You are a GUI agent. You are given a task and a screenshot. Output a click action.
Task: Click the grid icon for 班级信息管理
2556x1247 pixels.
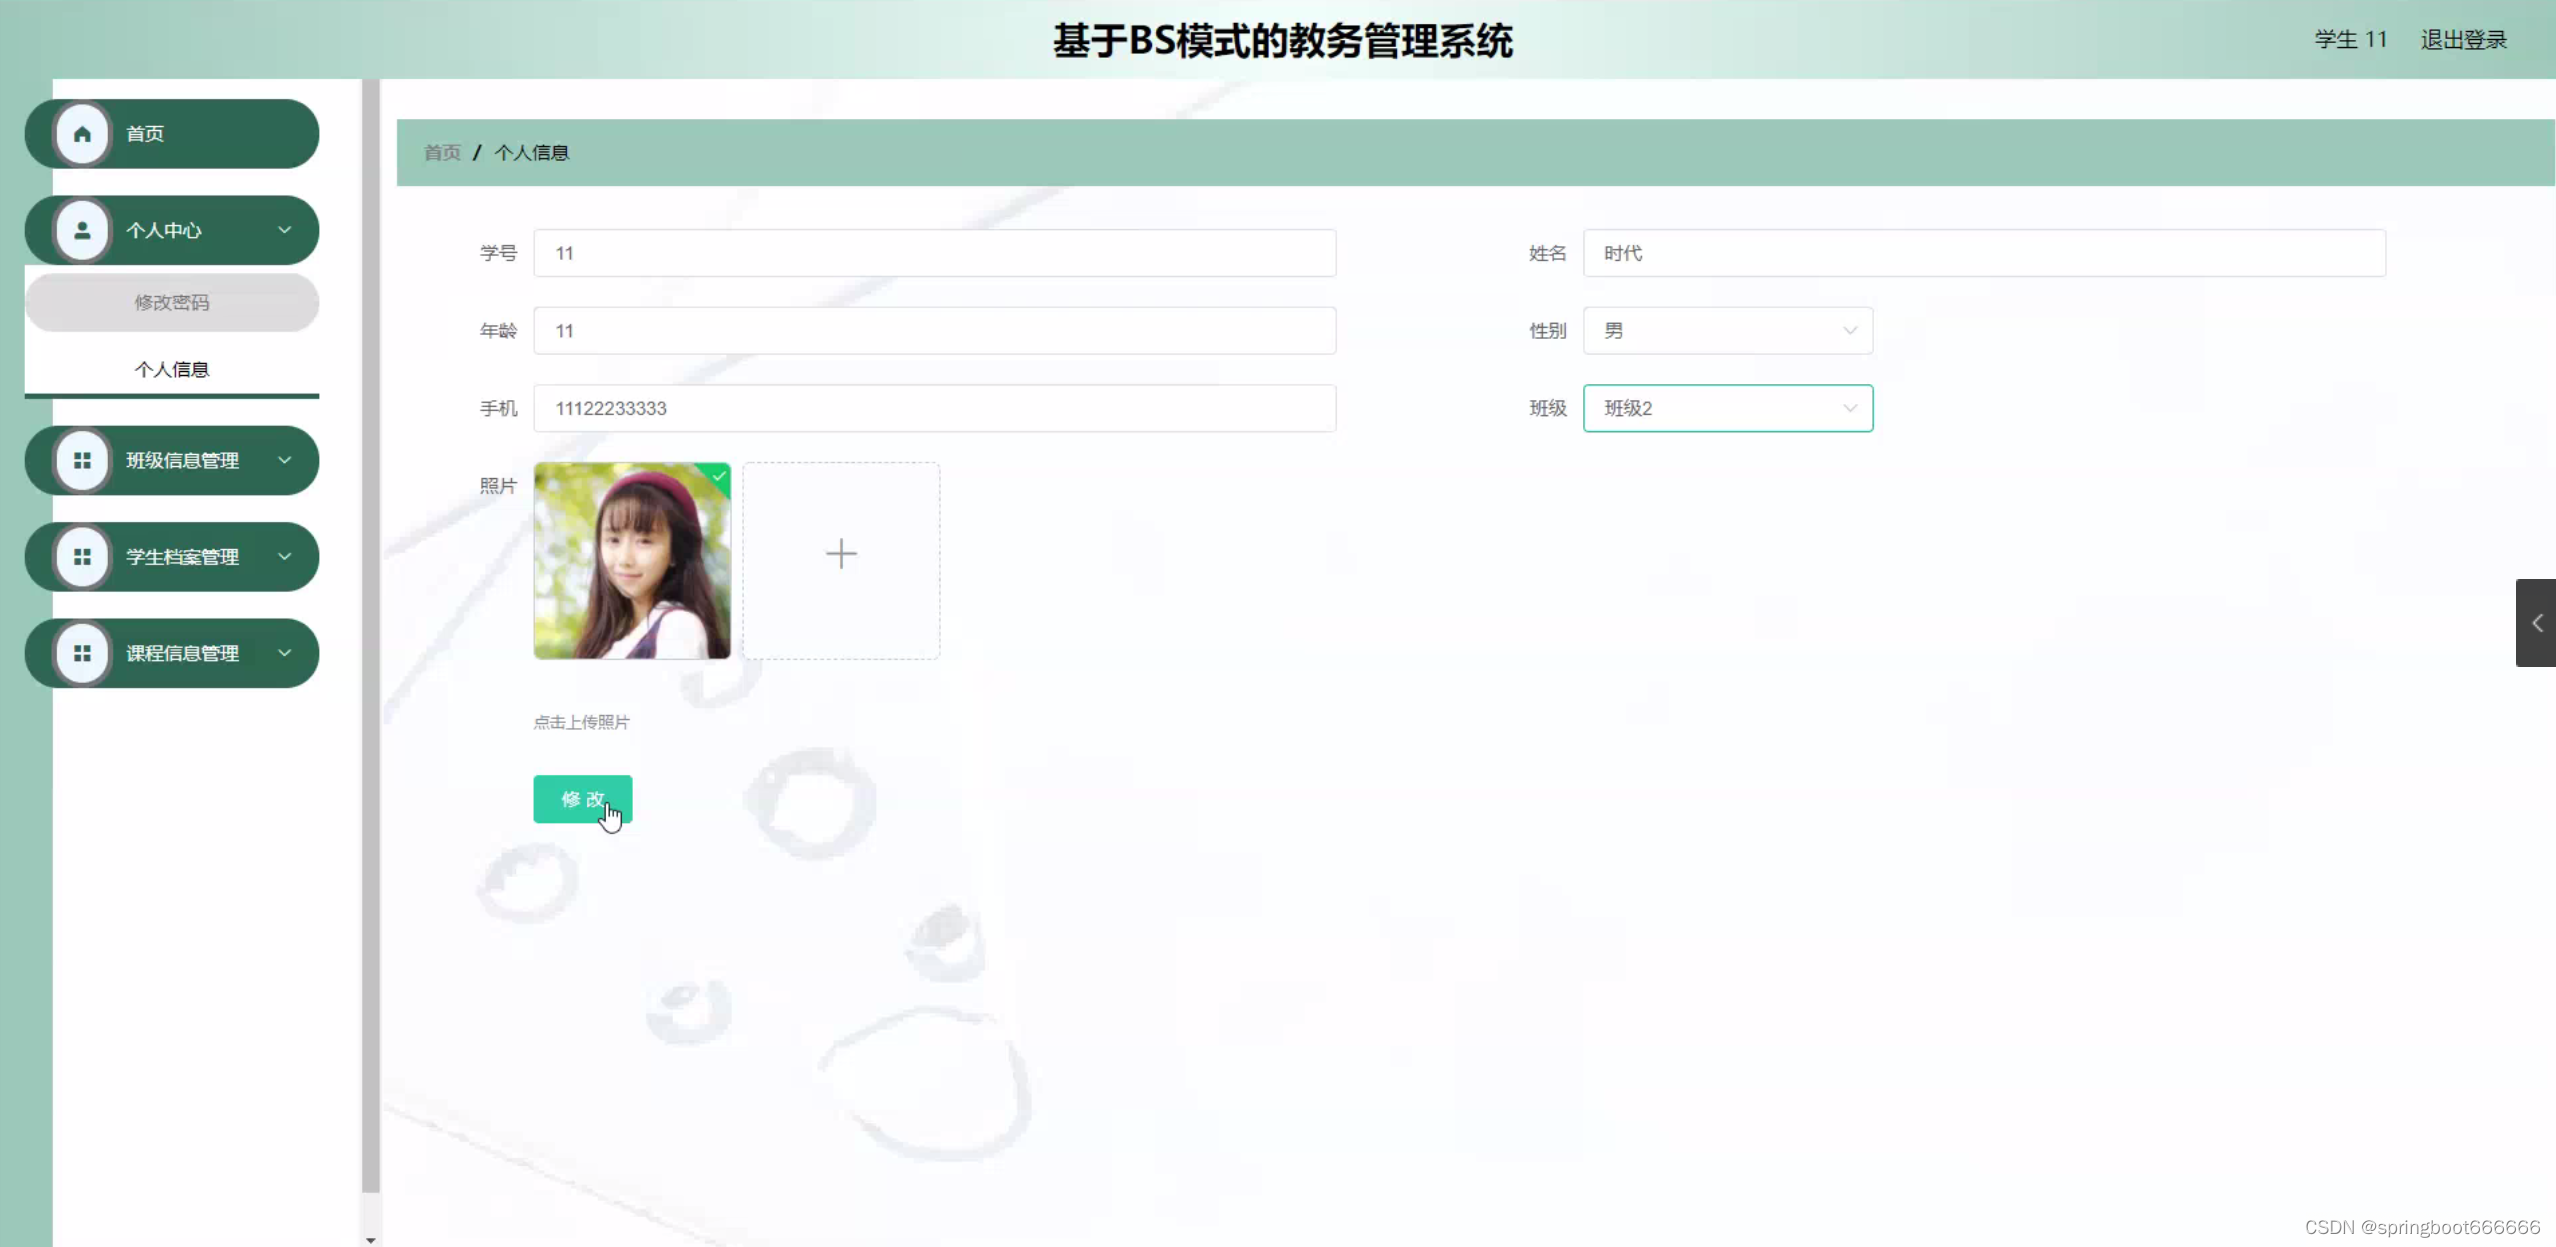pos(82,460)
